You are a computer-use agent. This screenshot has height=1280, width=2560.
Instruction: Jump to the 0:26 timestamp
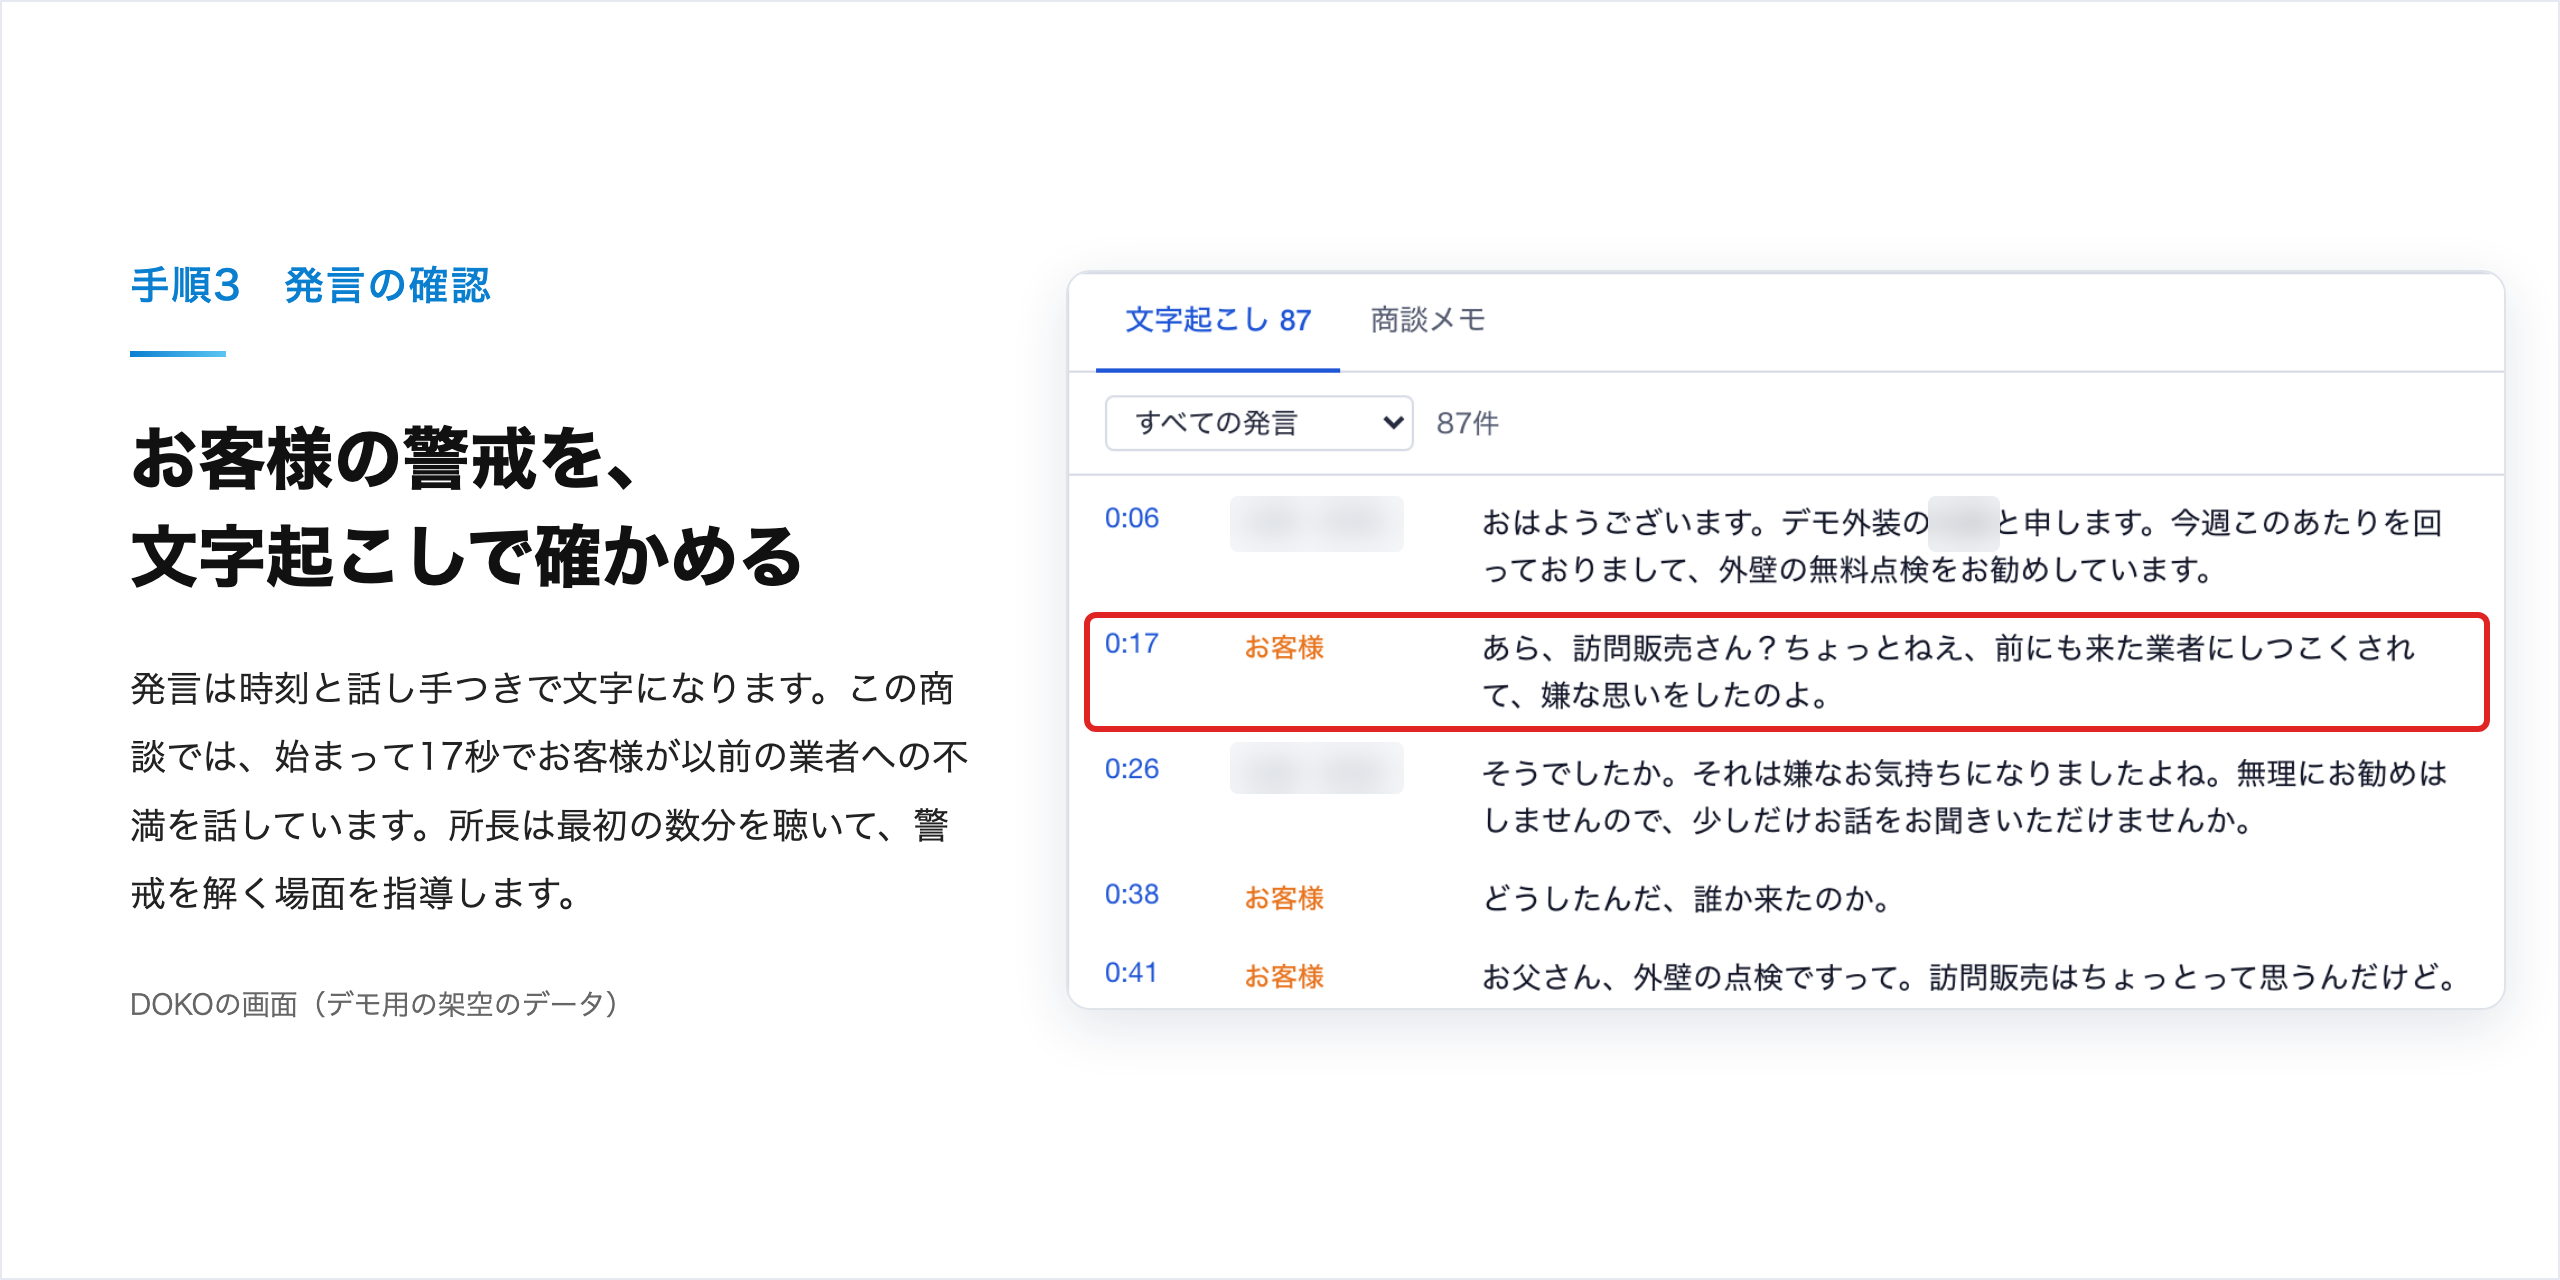1131,768
